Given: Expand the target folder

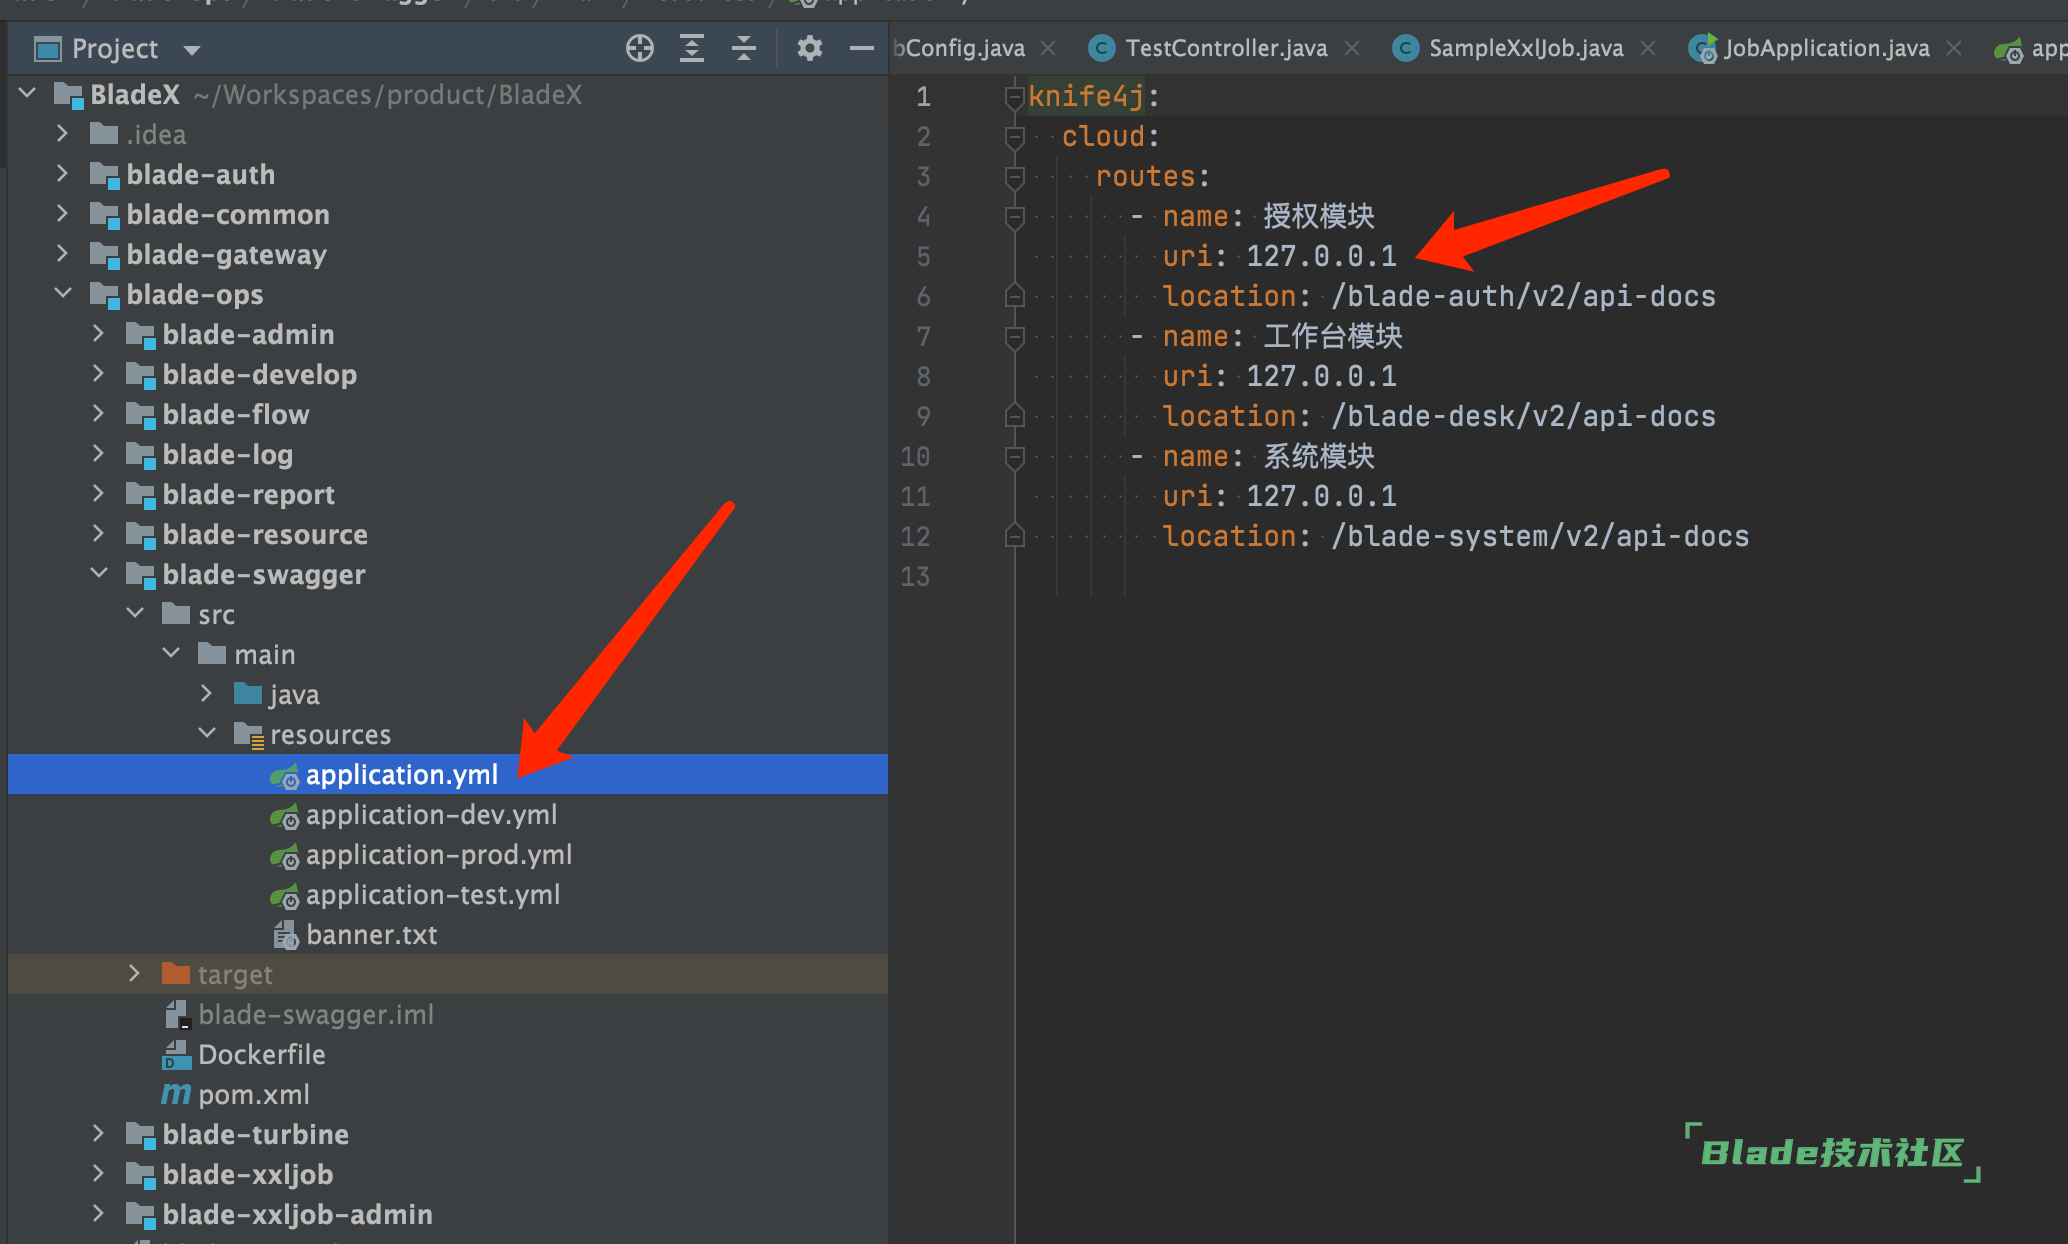Looking at the screenshot, I should click(135, 974).
